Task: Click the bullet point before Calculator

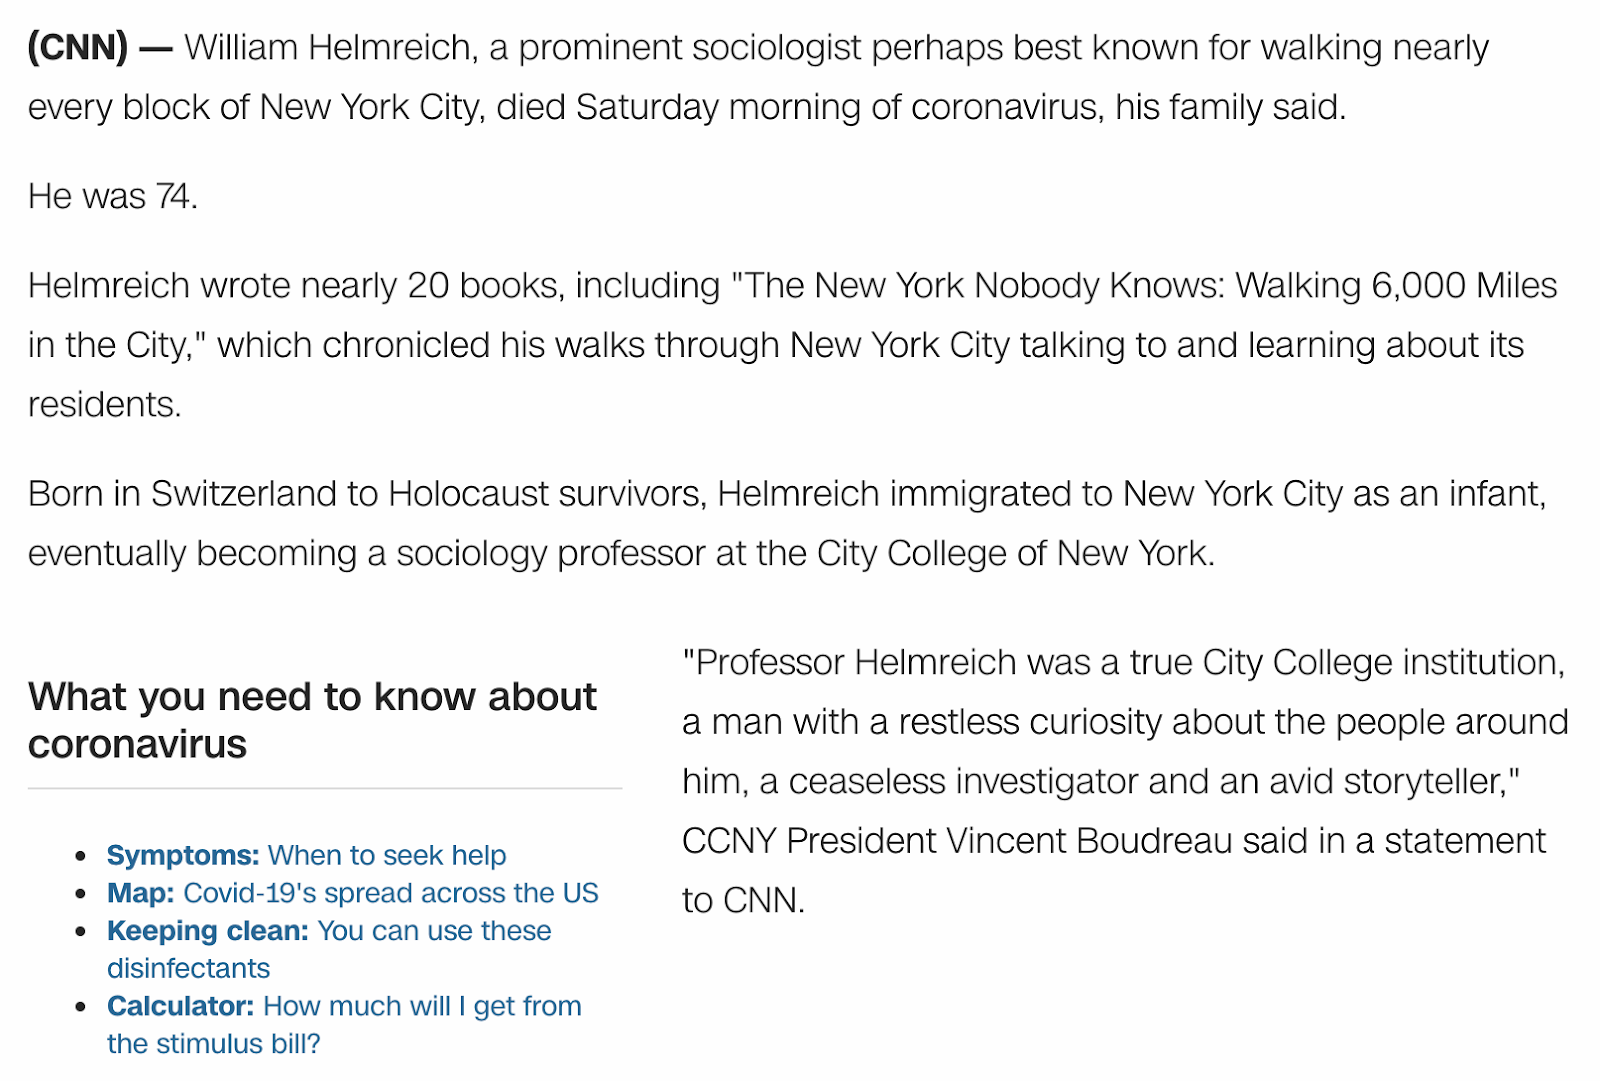Action: (x=82, y=1006)
